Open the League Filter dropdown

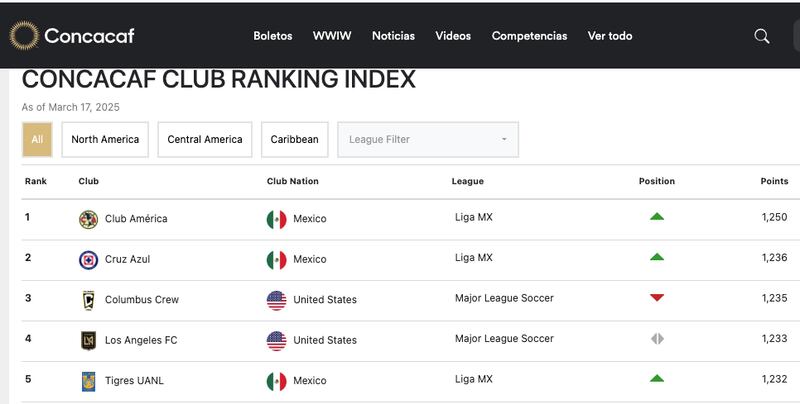tap(428, 140)
